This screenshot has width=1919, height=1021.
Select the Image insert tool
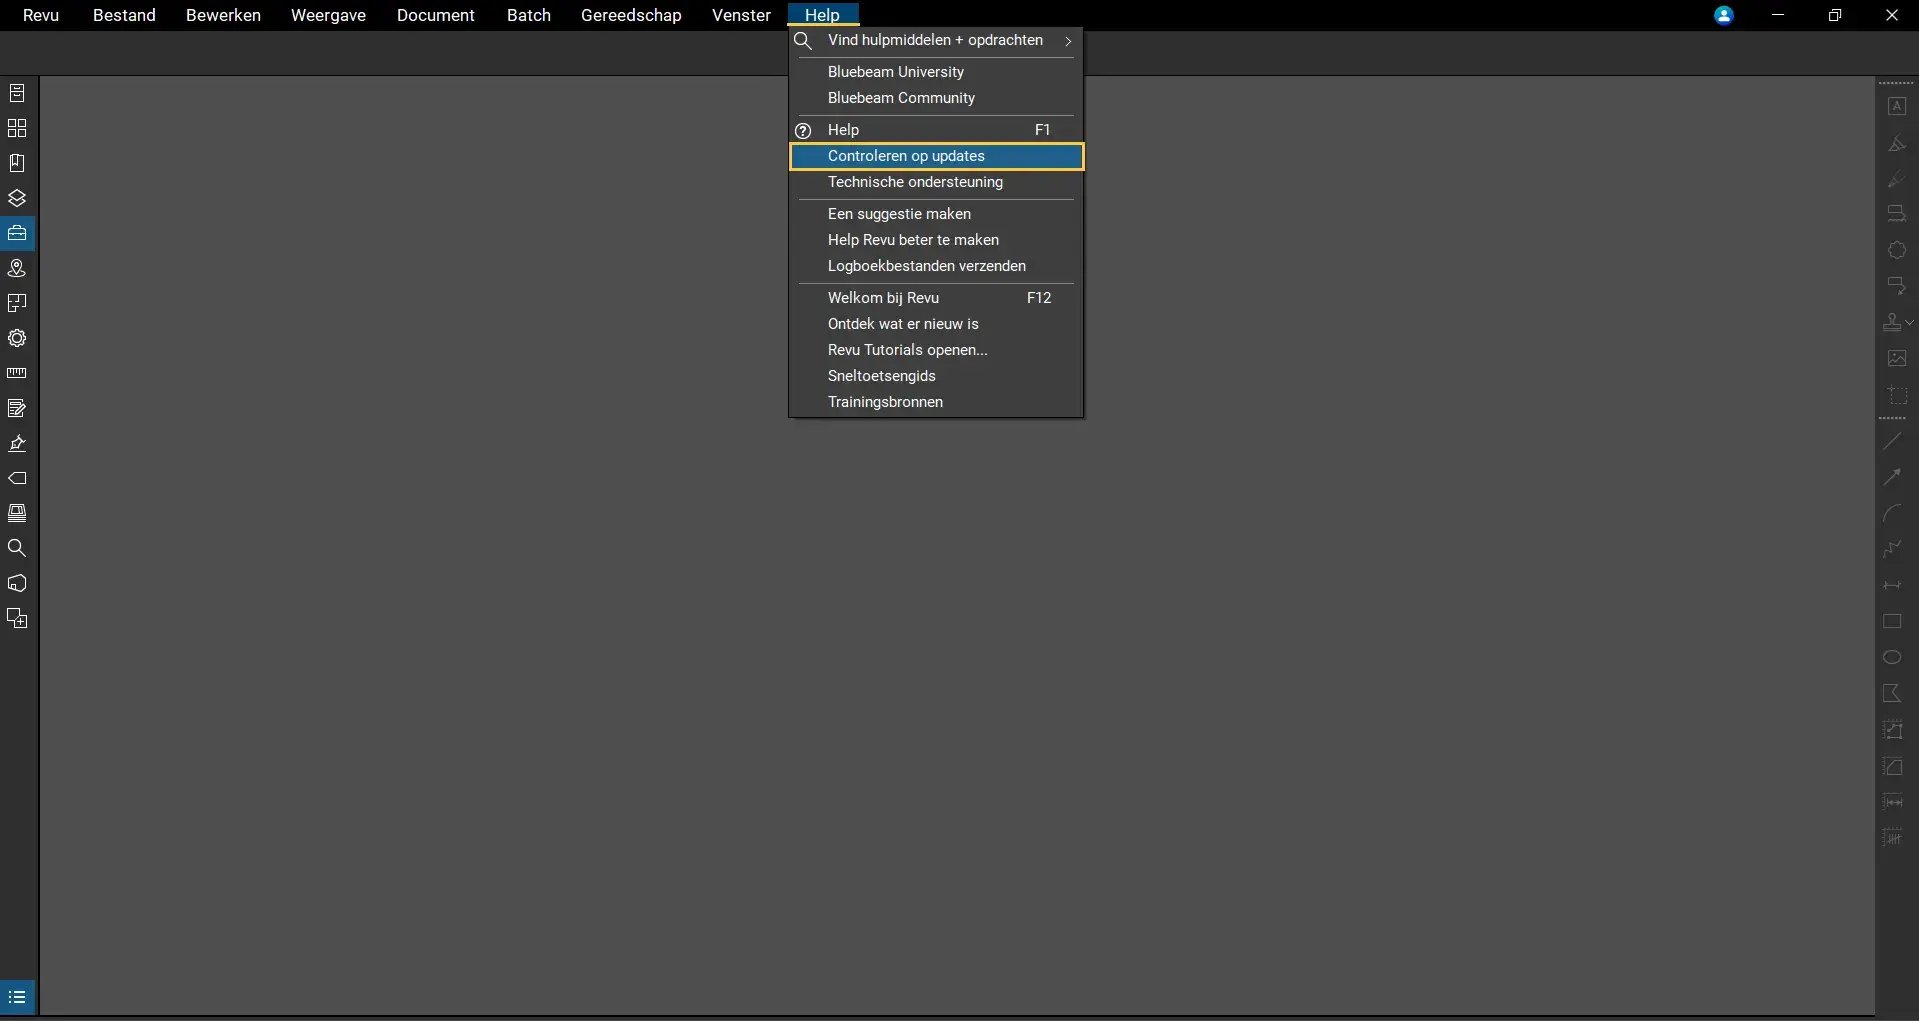click(x=1896, y=358)
